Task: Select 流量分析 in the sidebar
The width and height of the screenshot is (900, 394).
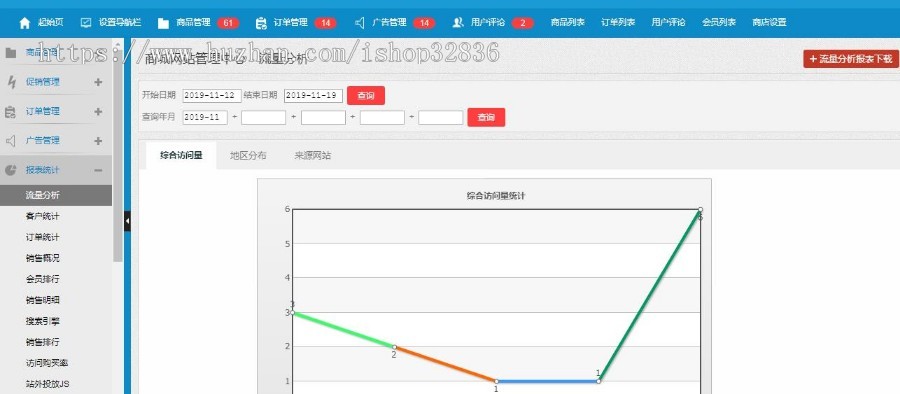Action: (56, 195)
